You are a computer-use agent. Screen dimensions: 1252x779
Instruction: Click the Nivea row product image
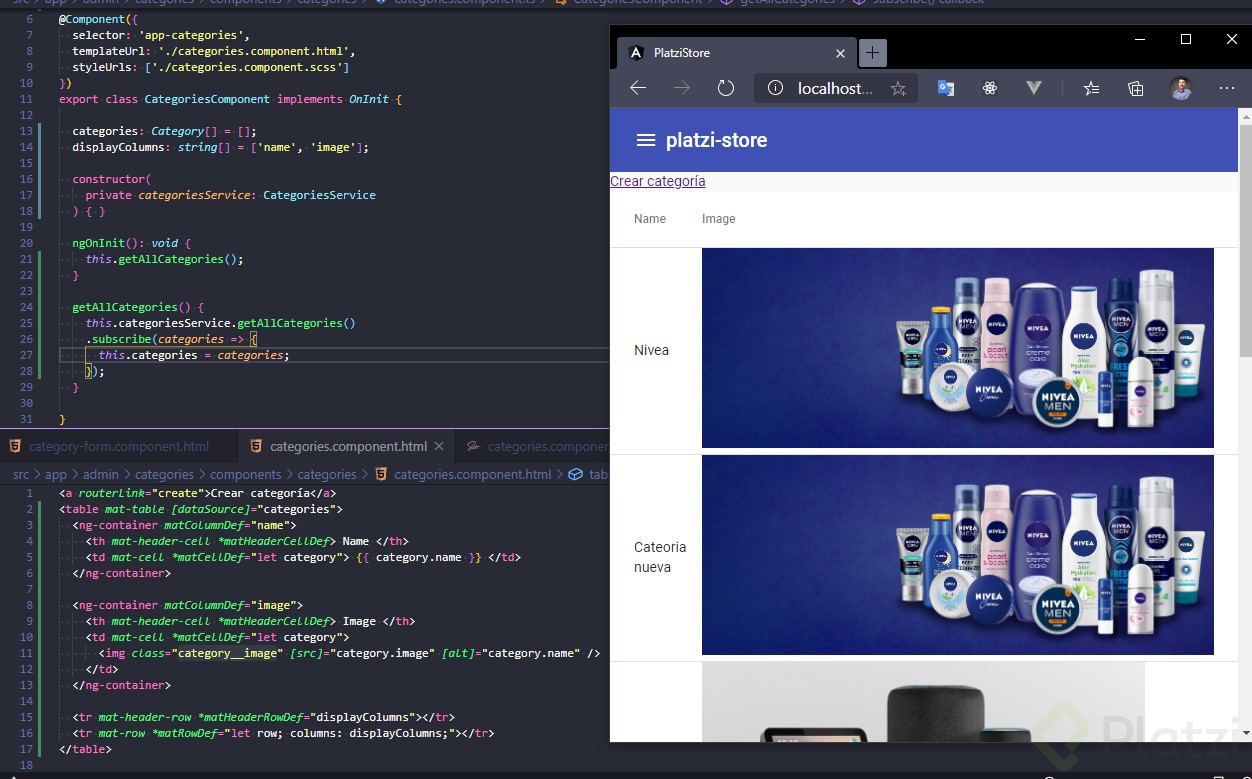[x=957, y=348]
